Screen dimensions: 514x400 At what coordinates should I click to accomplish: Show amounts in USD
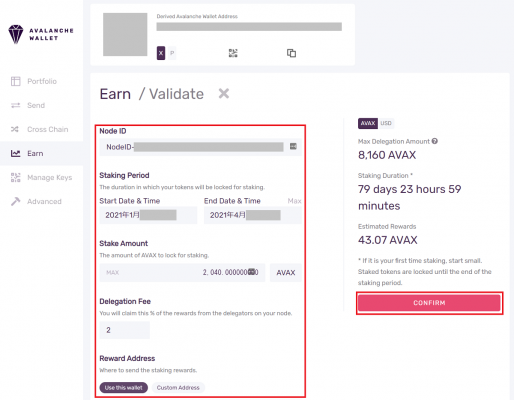pyautogui.click(x=386, y=123)
